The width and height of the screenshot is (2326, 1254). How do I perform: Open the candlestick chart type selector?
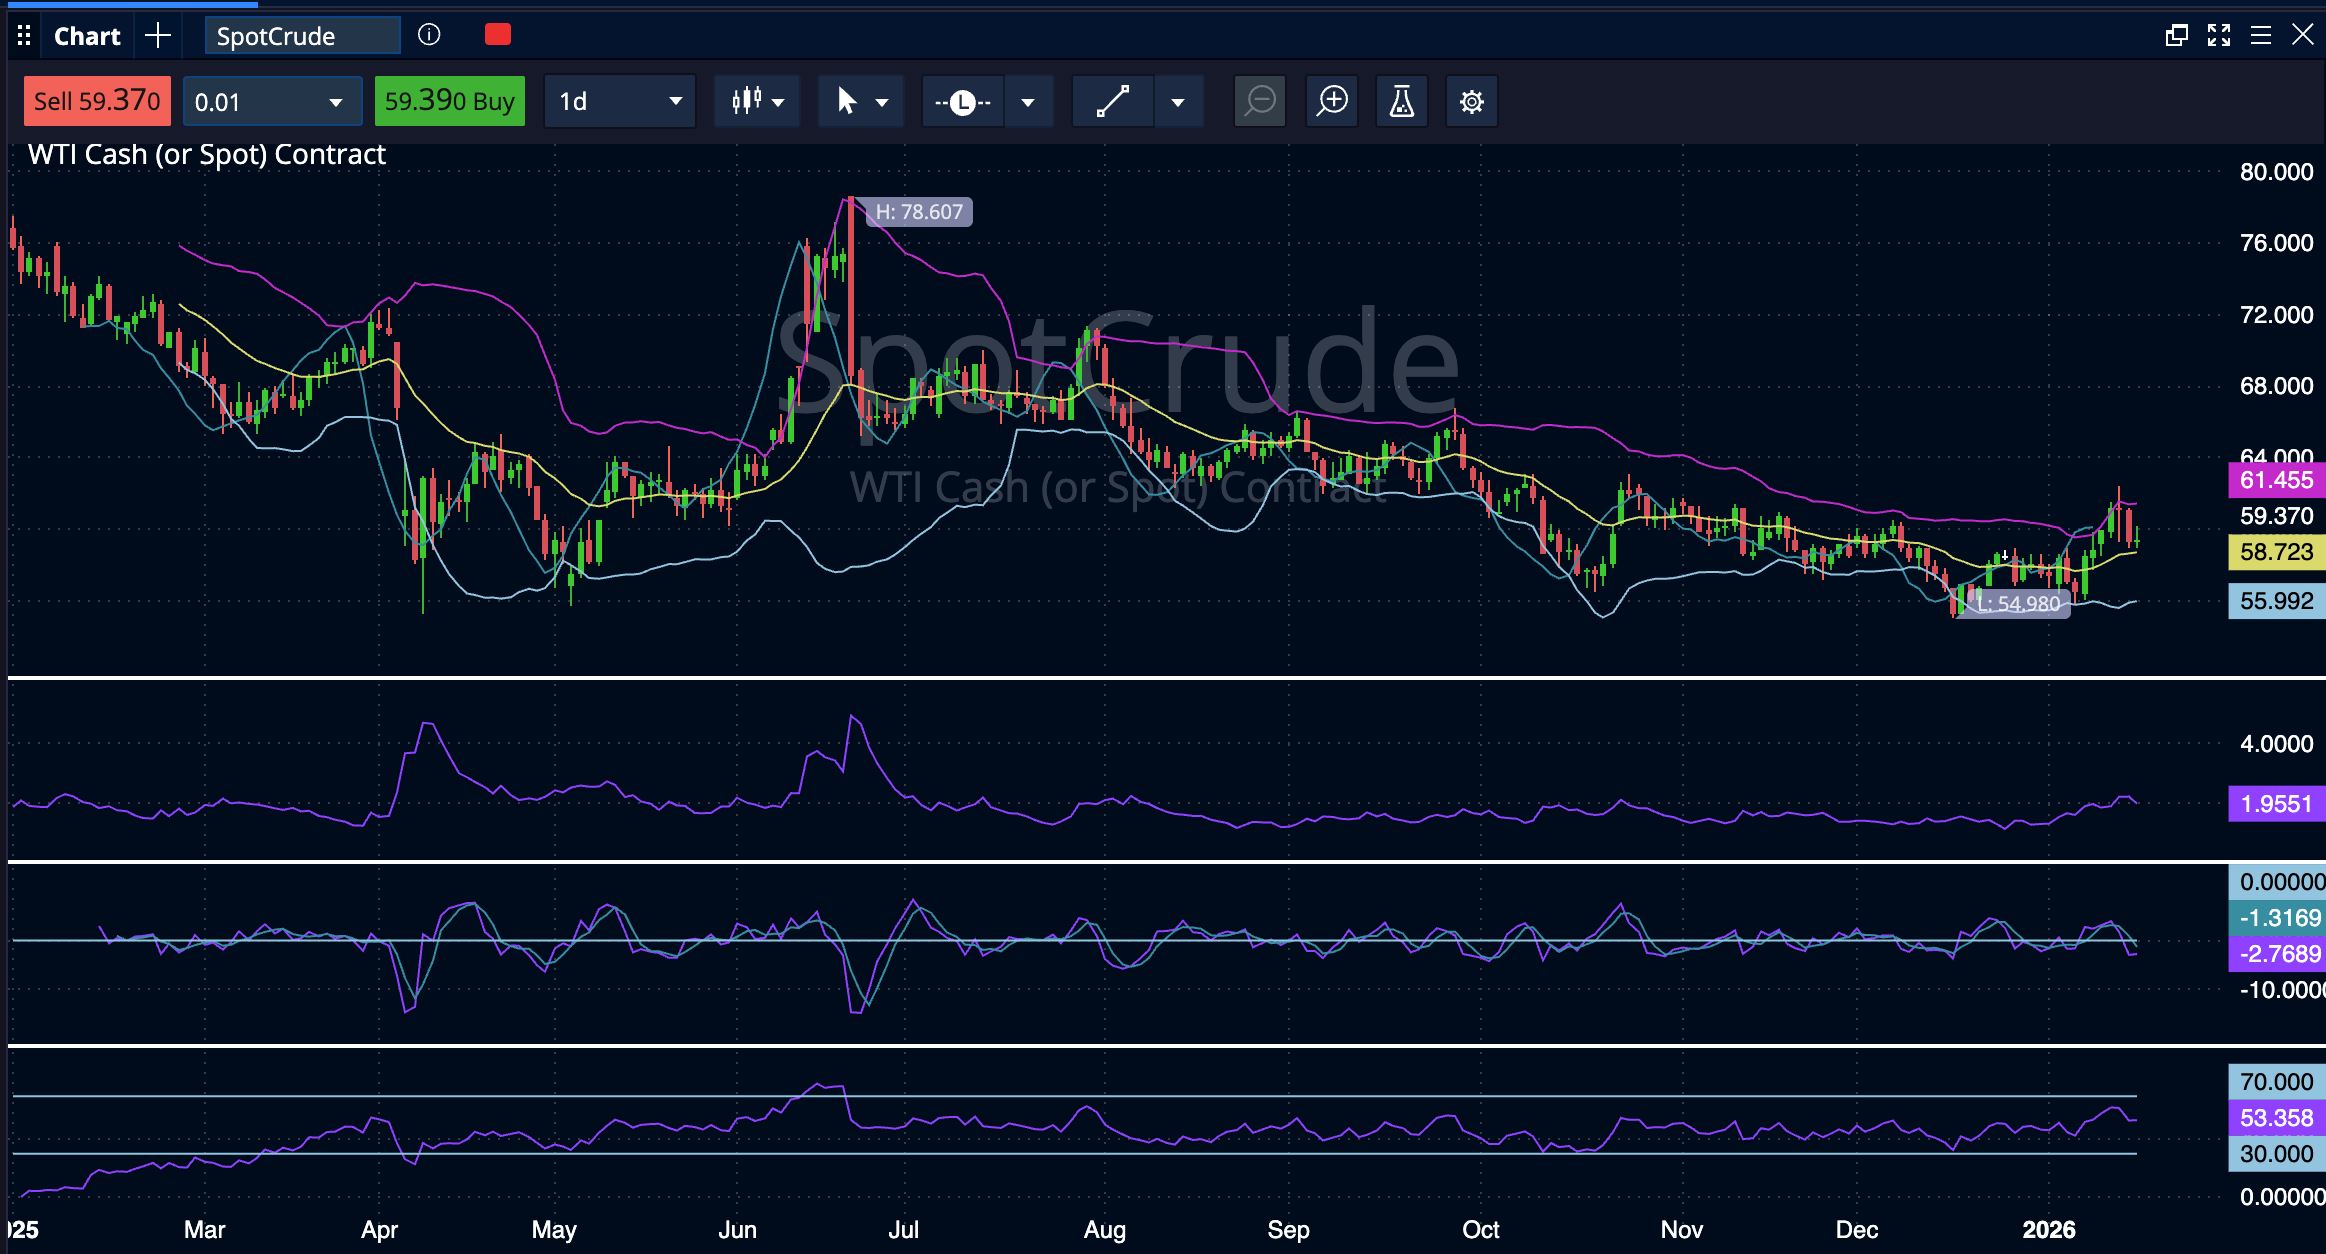pos(757,102)
